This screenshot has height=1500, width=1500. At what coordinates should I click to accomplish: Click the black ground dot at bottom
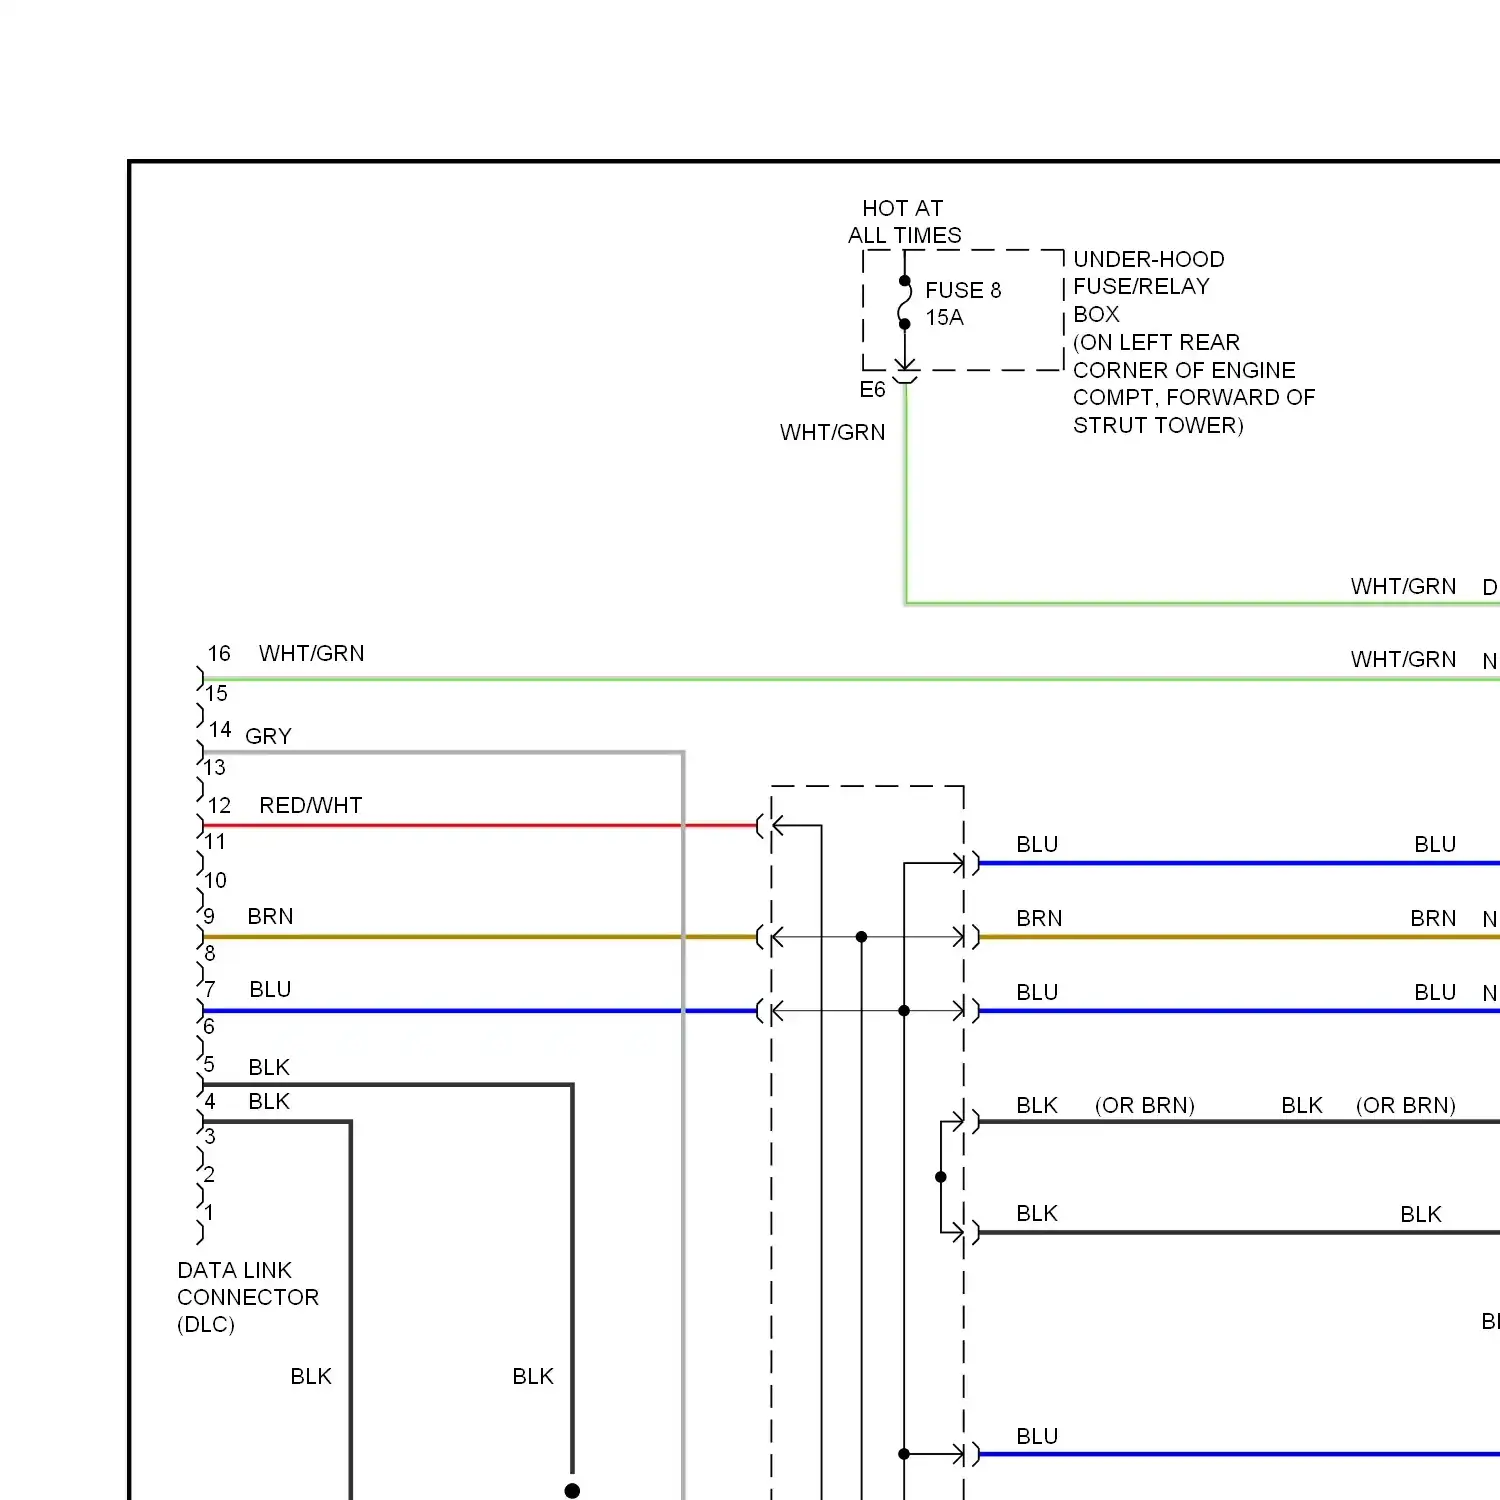[572, 1491]
